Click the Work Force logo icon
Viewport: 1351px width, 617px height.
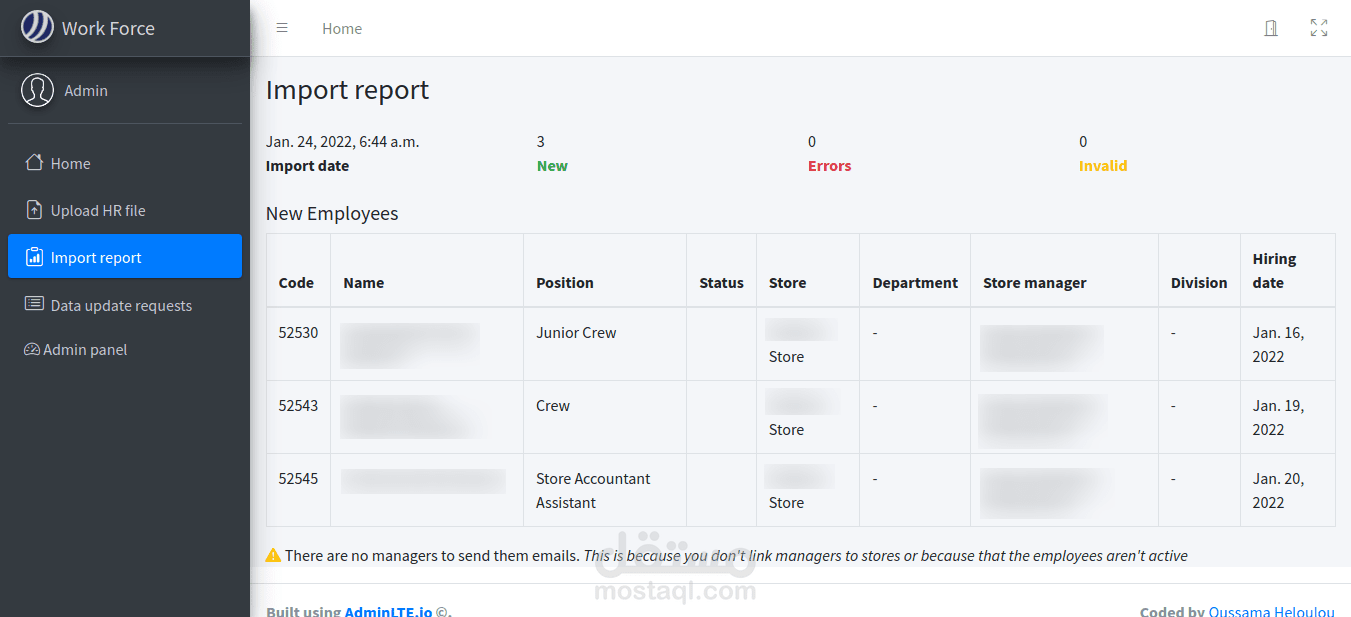[38, 27]
